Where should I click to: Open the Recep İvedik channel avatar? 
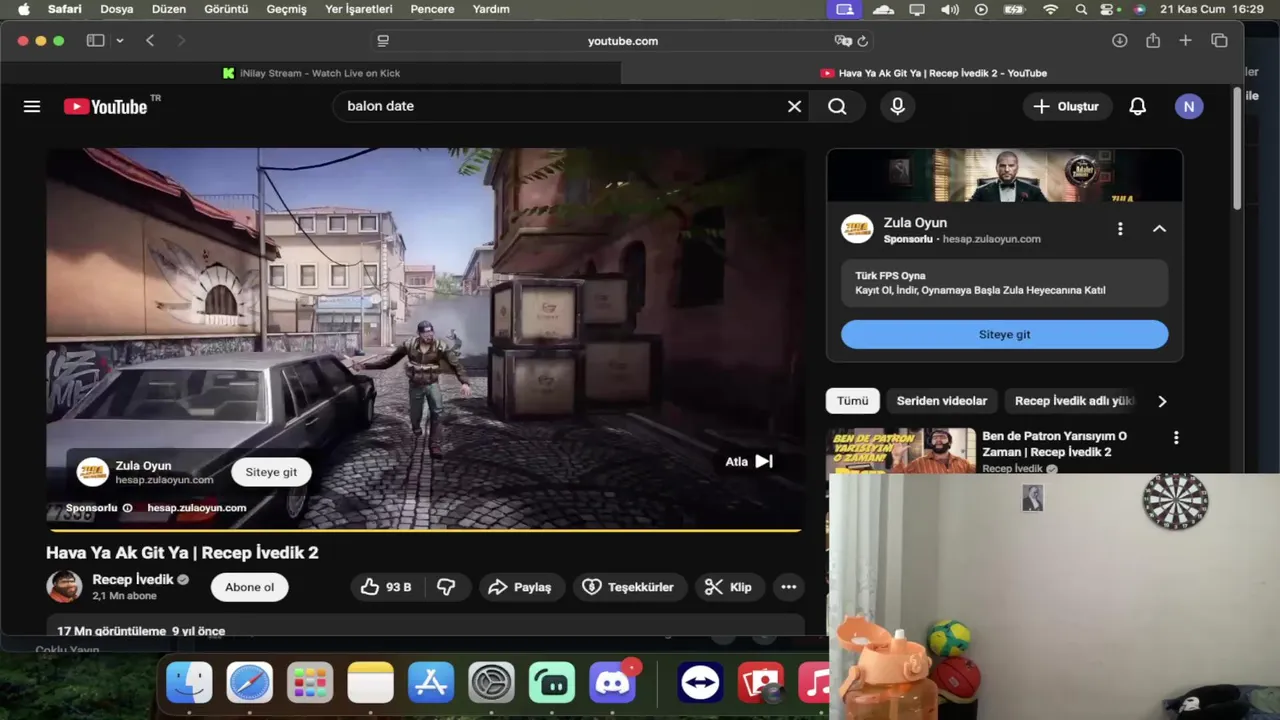tap(65, 586)
